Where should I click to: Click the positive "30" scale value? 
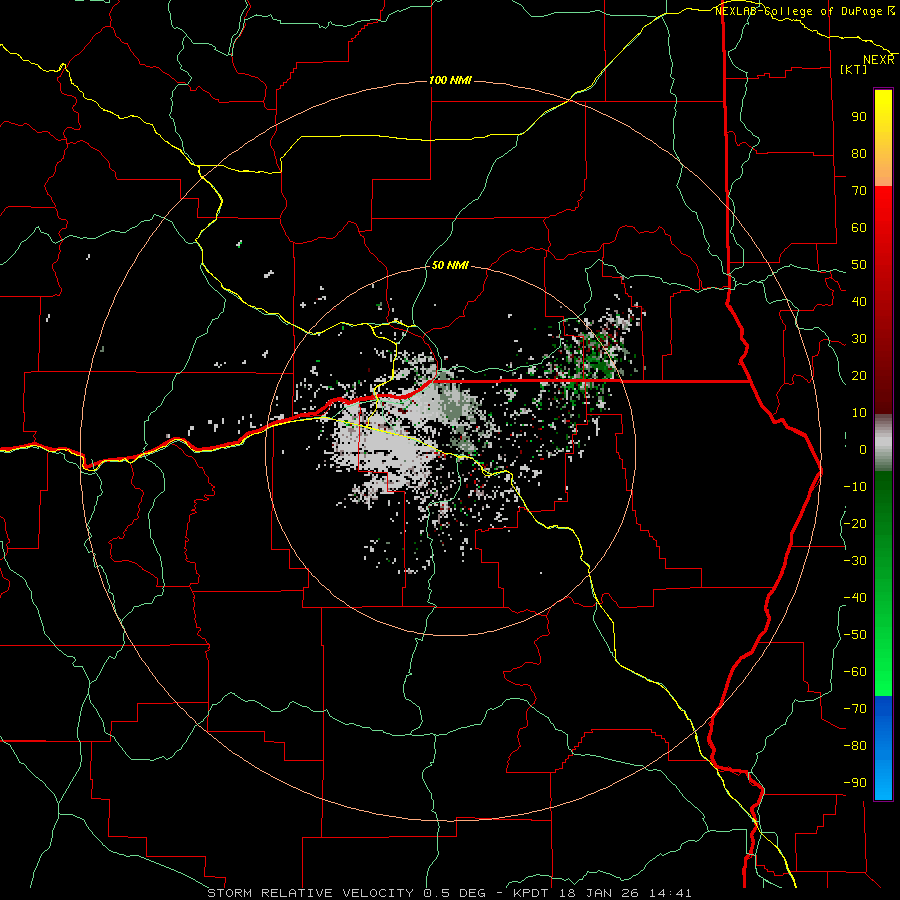pyautogui.click(x=859, y=339)
